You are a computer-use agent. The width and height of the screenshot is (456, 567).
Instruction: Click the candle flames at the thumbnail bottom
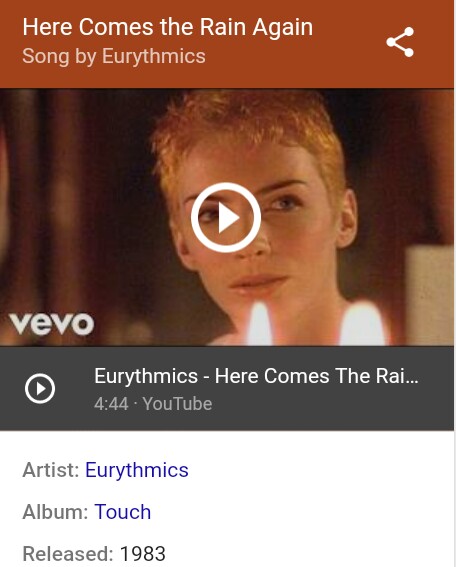tap(315, 324)
